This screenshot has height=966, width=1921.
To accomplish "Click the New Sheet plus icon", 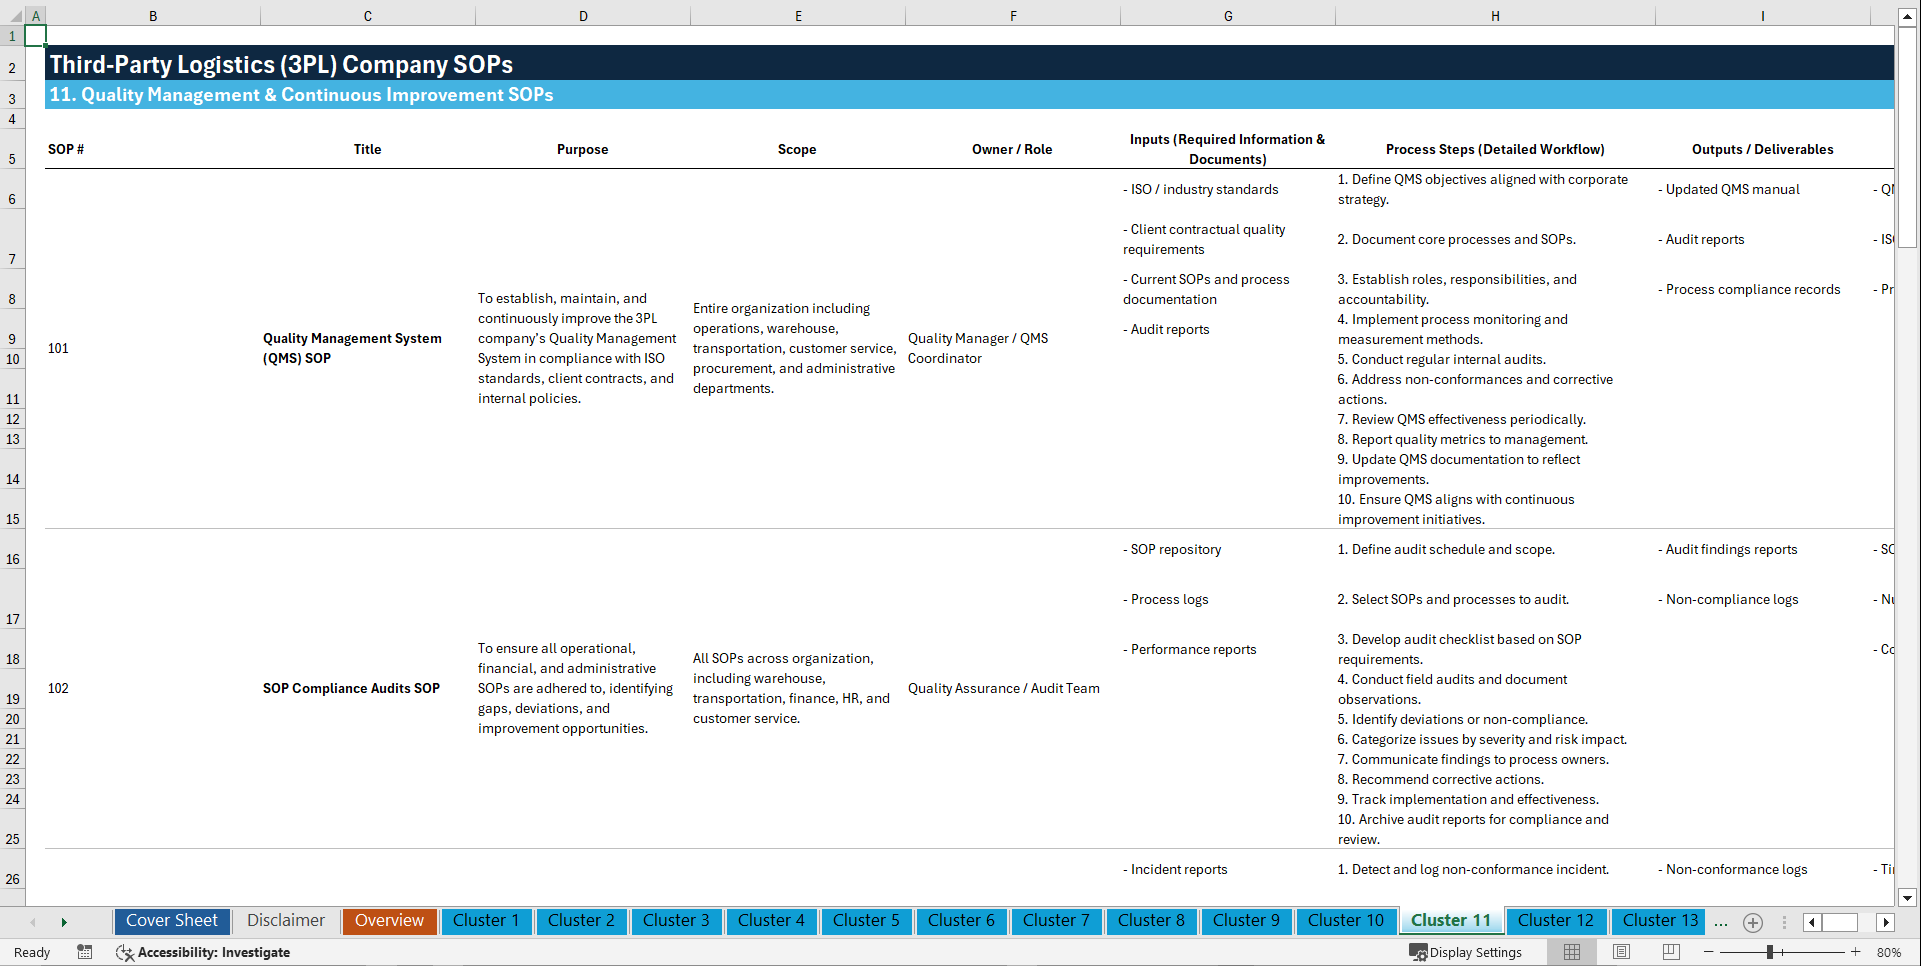I will 1753,922.
